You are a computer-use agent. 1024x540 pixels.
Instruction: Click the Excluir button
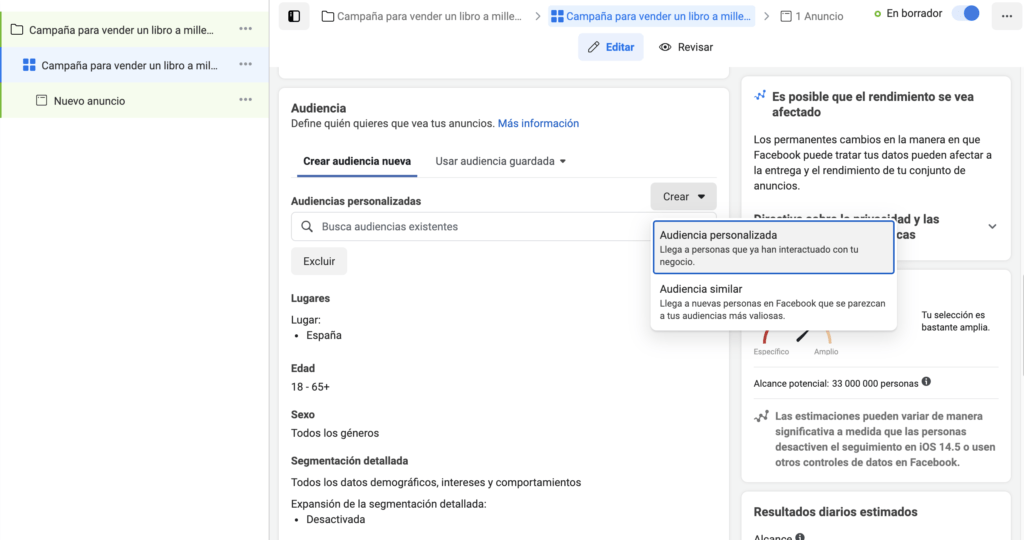point(319,261)
